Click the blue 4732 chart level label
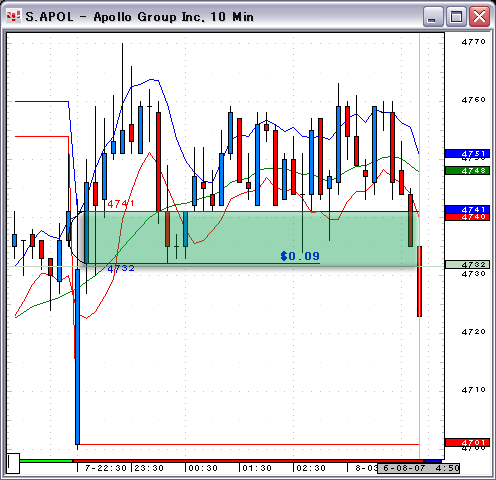Screen dimensions: 496x480 pos(121,268)
